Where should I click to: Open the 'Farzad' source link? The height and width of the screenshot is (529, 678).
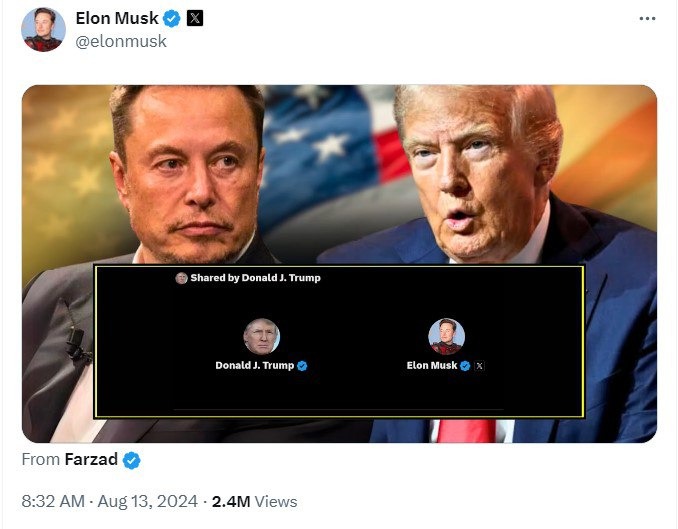click(91, 460)
